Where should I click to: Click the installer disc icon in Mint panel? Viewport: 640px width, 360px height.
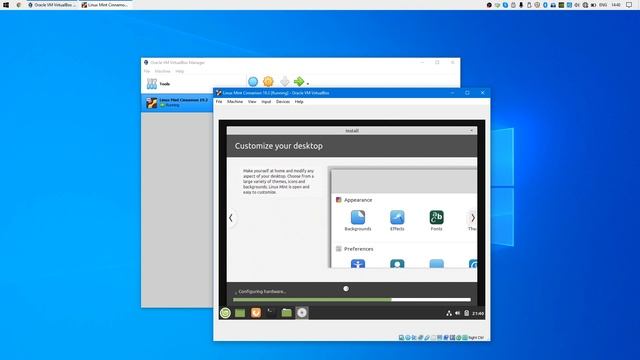click(302, 313)
